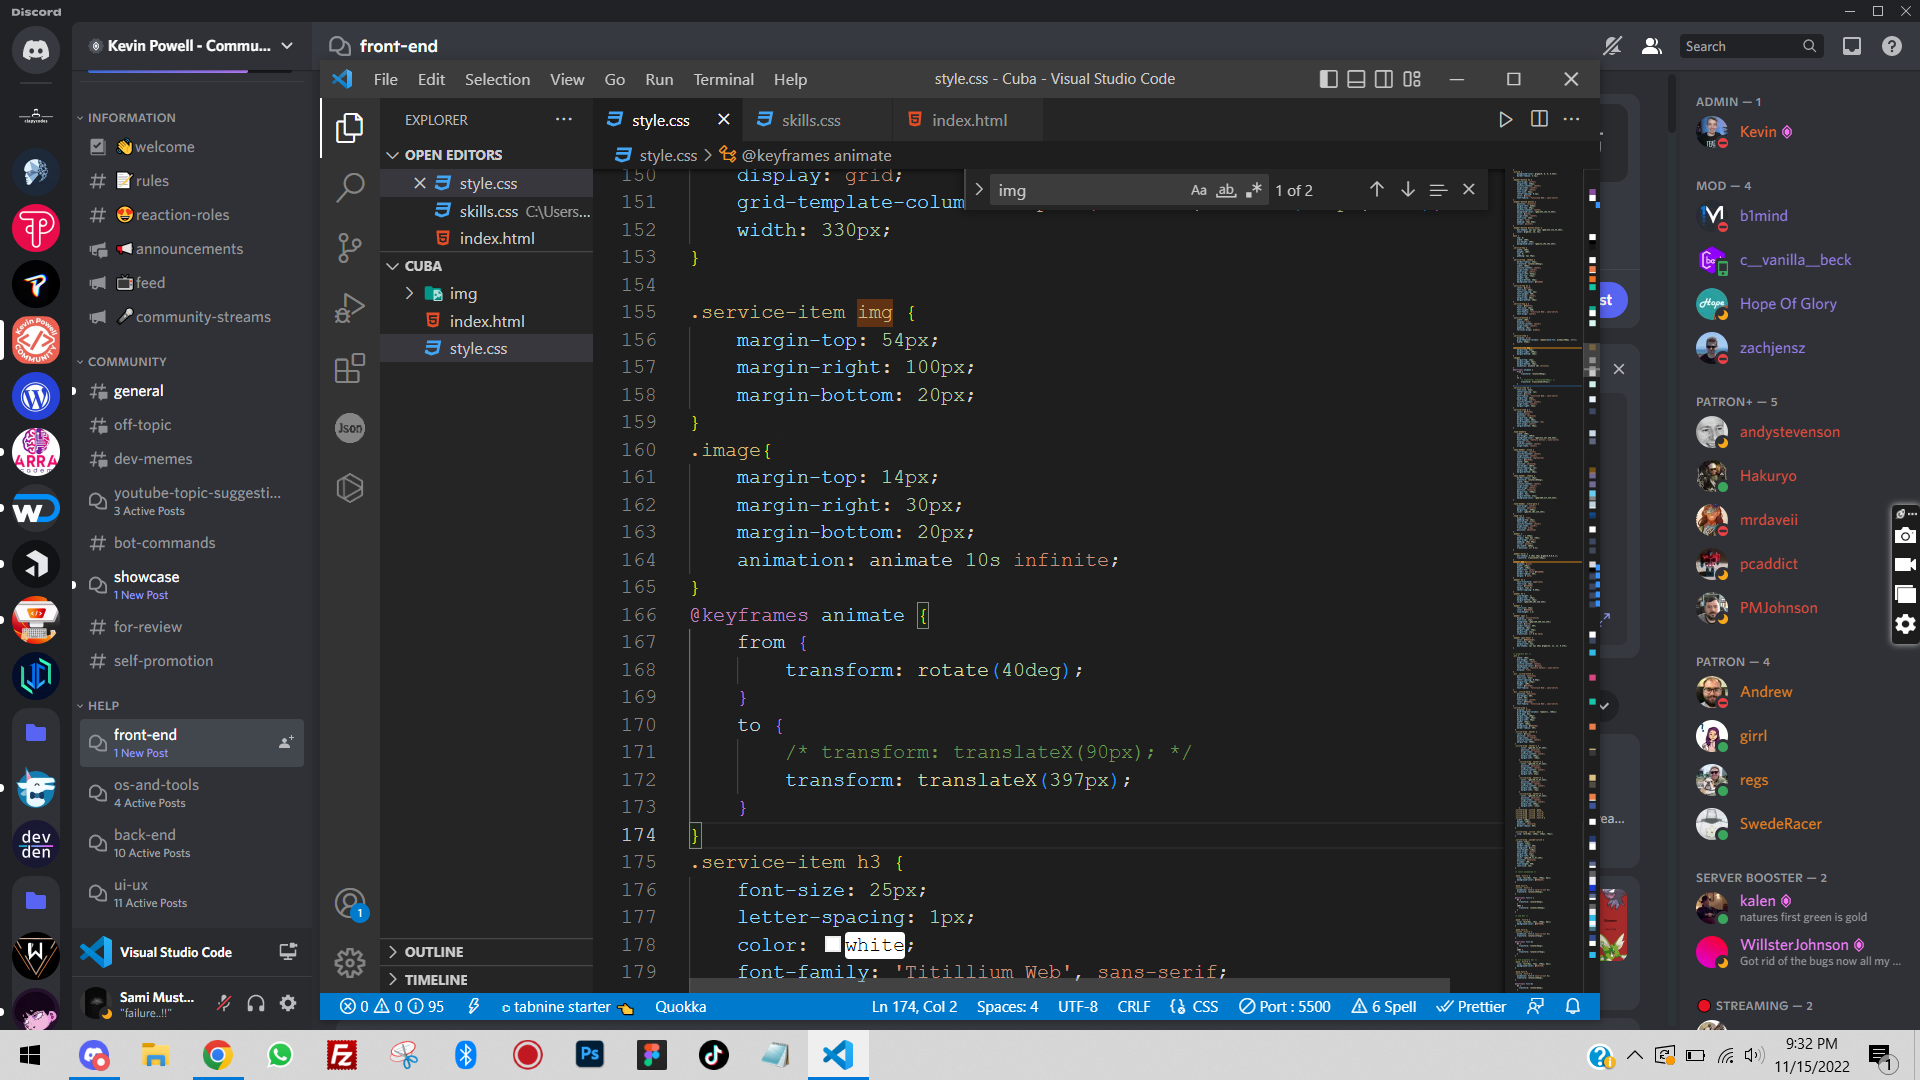Expand the OUTLINE section
The width and height of the screenshot is (1920, 1080).
pyautogui.click(x=434, y=952)
